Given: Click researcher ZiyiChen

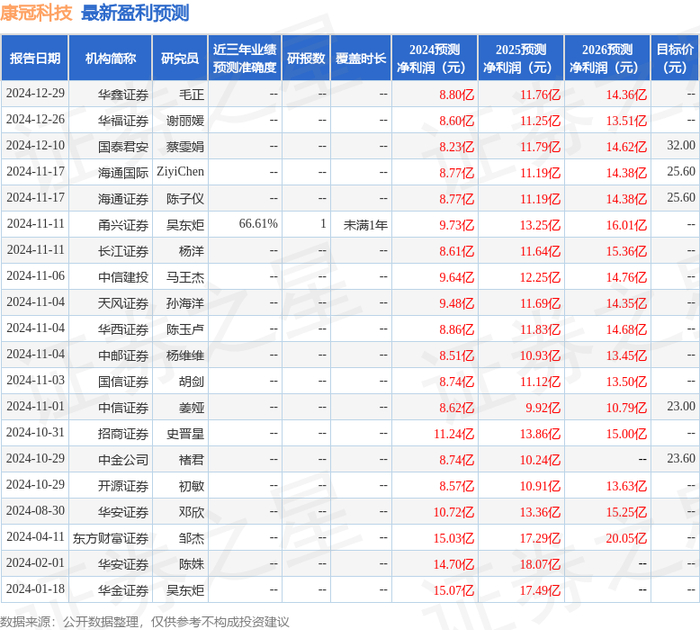Looking at the screenshot, I should [180, 172].
